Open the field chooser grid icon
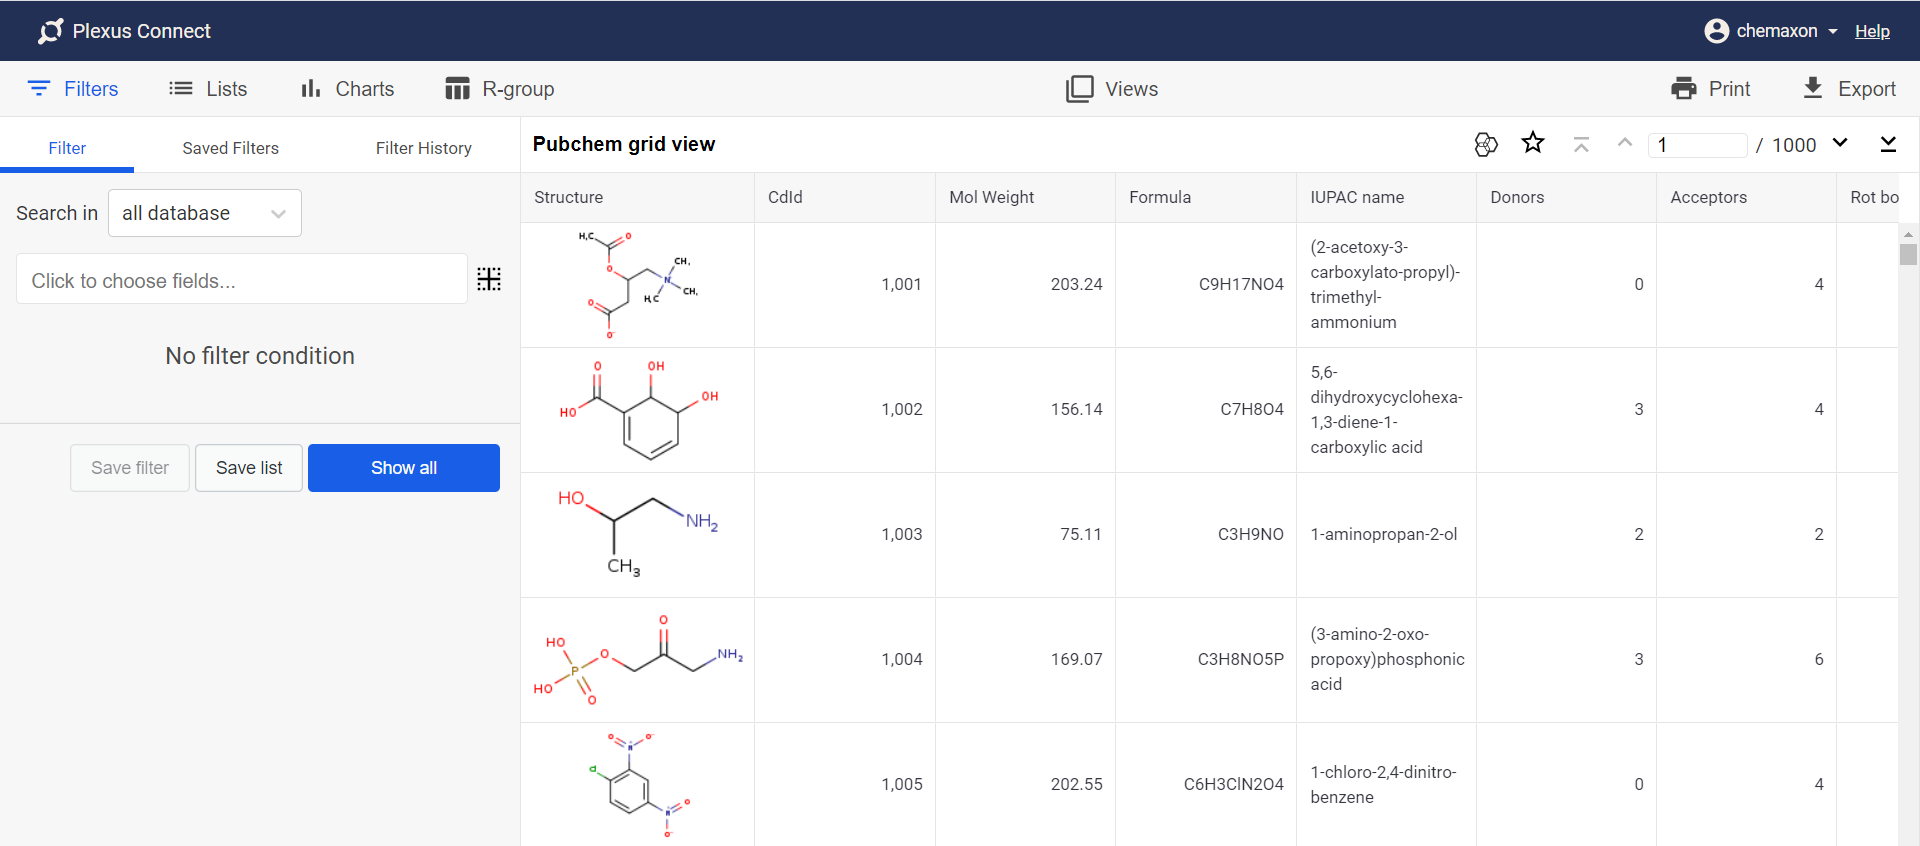The image size is (1920, 846). coord(489,279)
